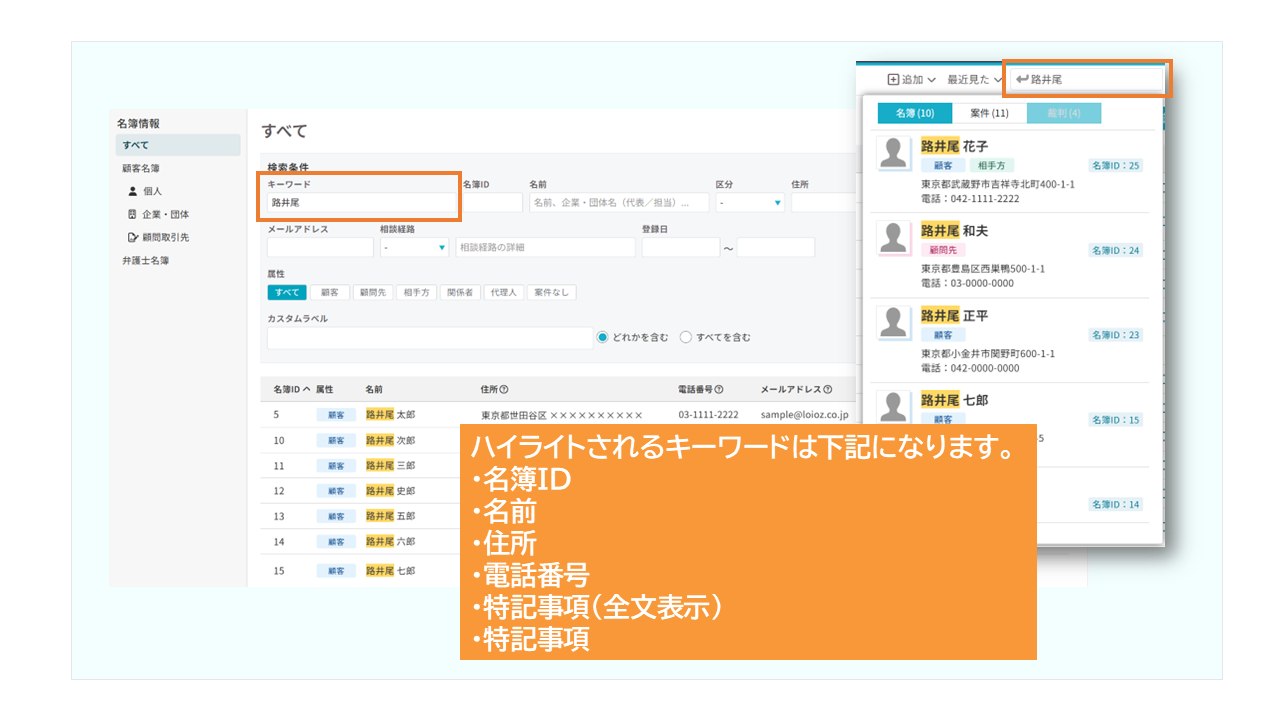Open the 区分 dropdown
The height and width of the screenshot is (720, 1280).
click(x=749, y=203)
